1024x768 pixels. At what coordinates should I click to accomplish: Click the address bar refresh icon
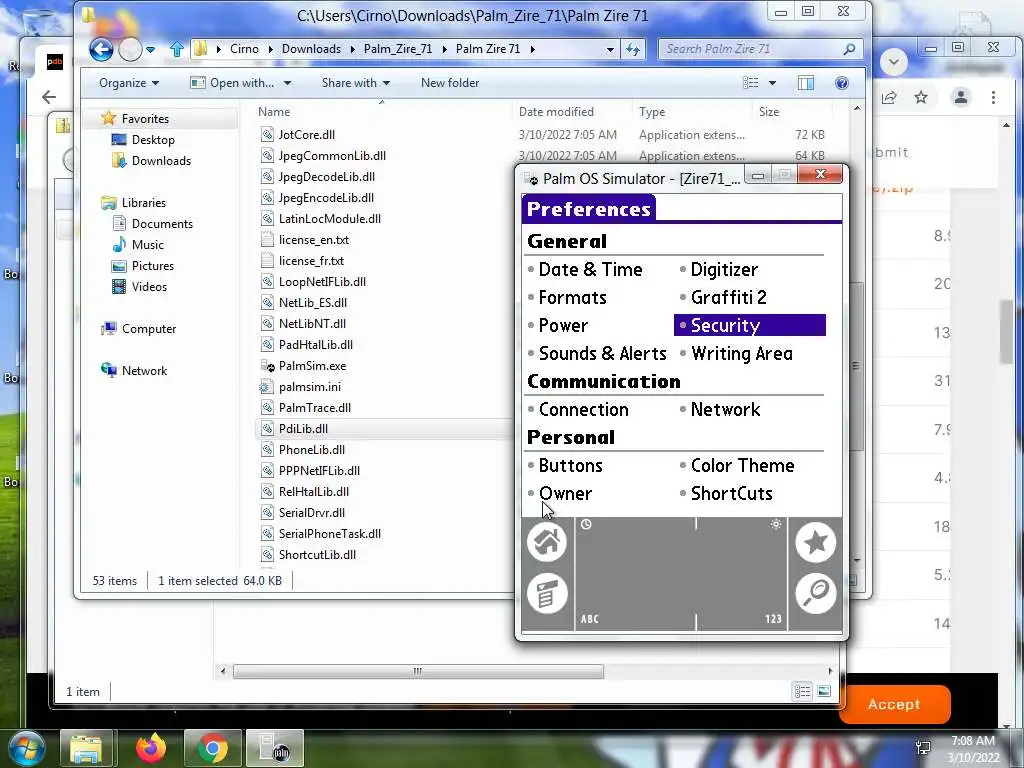(633, 49)
